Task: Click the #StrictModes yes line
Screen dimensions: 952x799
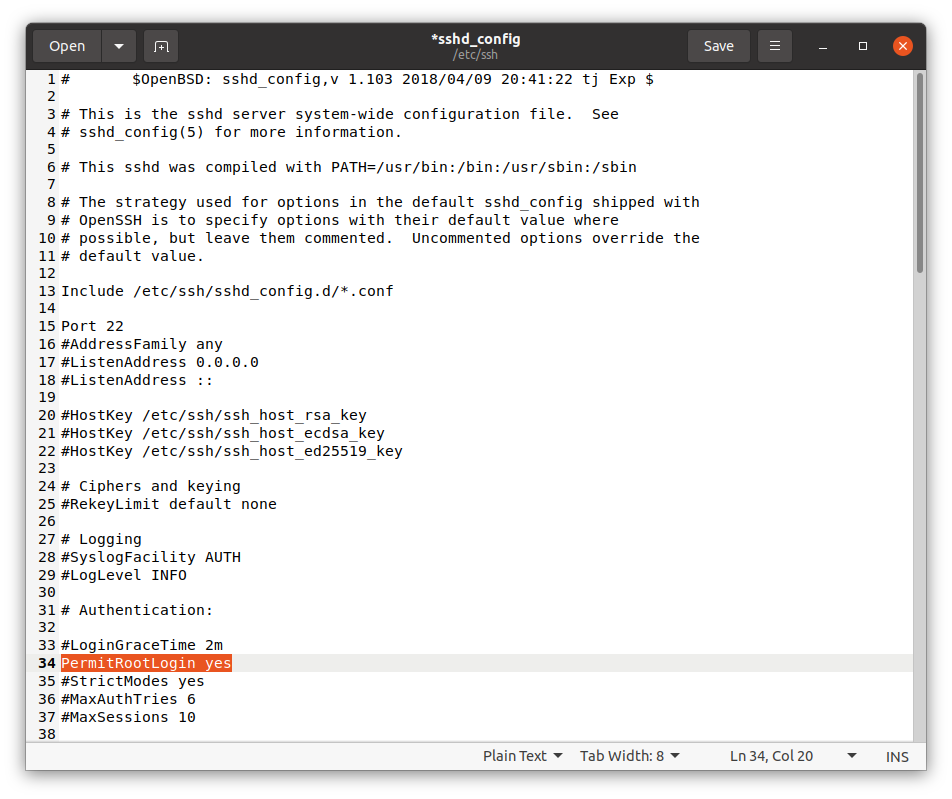Action: click(x=133, y=681)
